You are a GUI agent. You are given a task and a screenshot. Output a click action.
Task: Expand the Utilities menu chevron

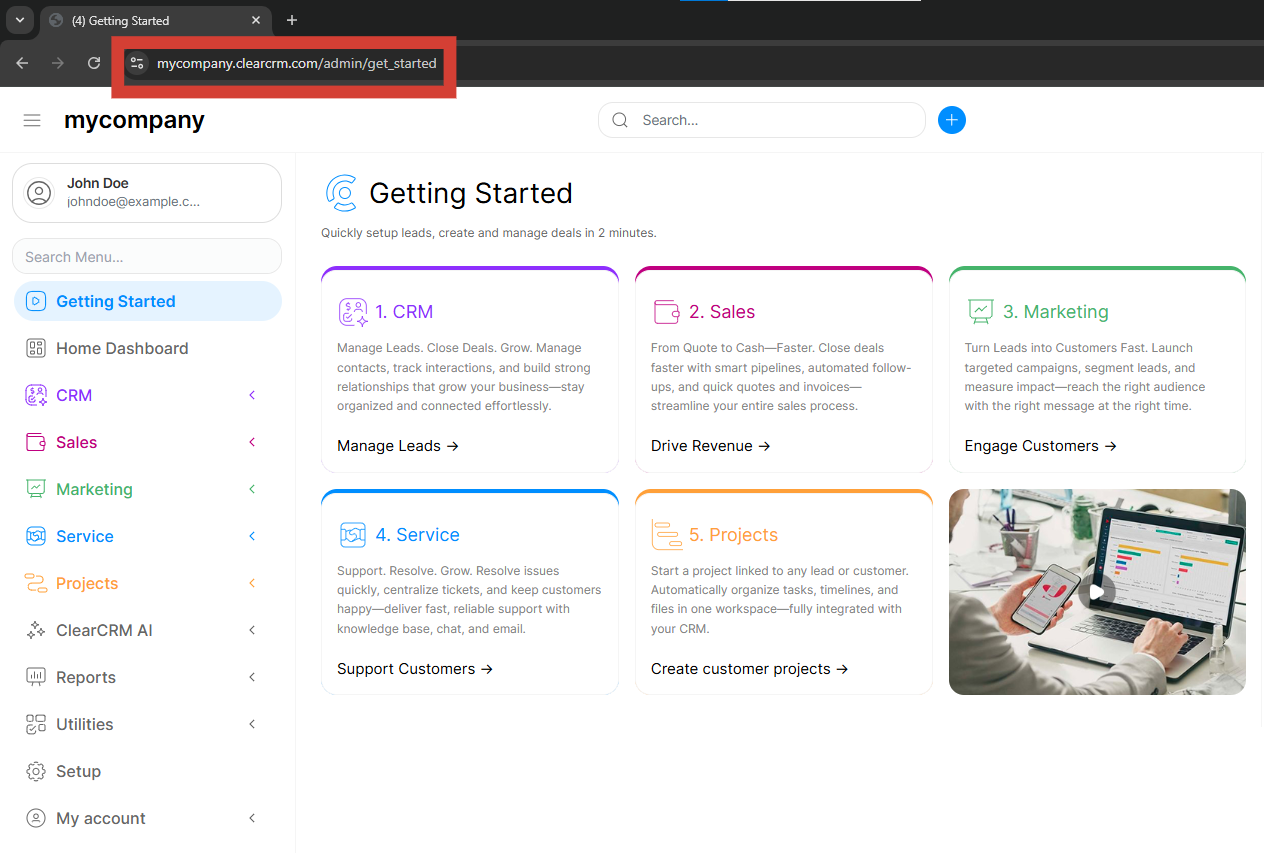click(x=252, y=724)
